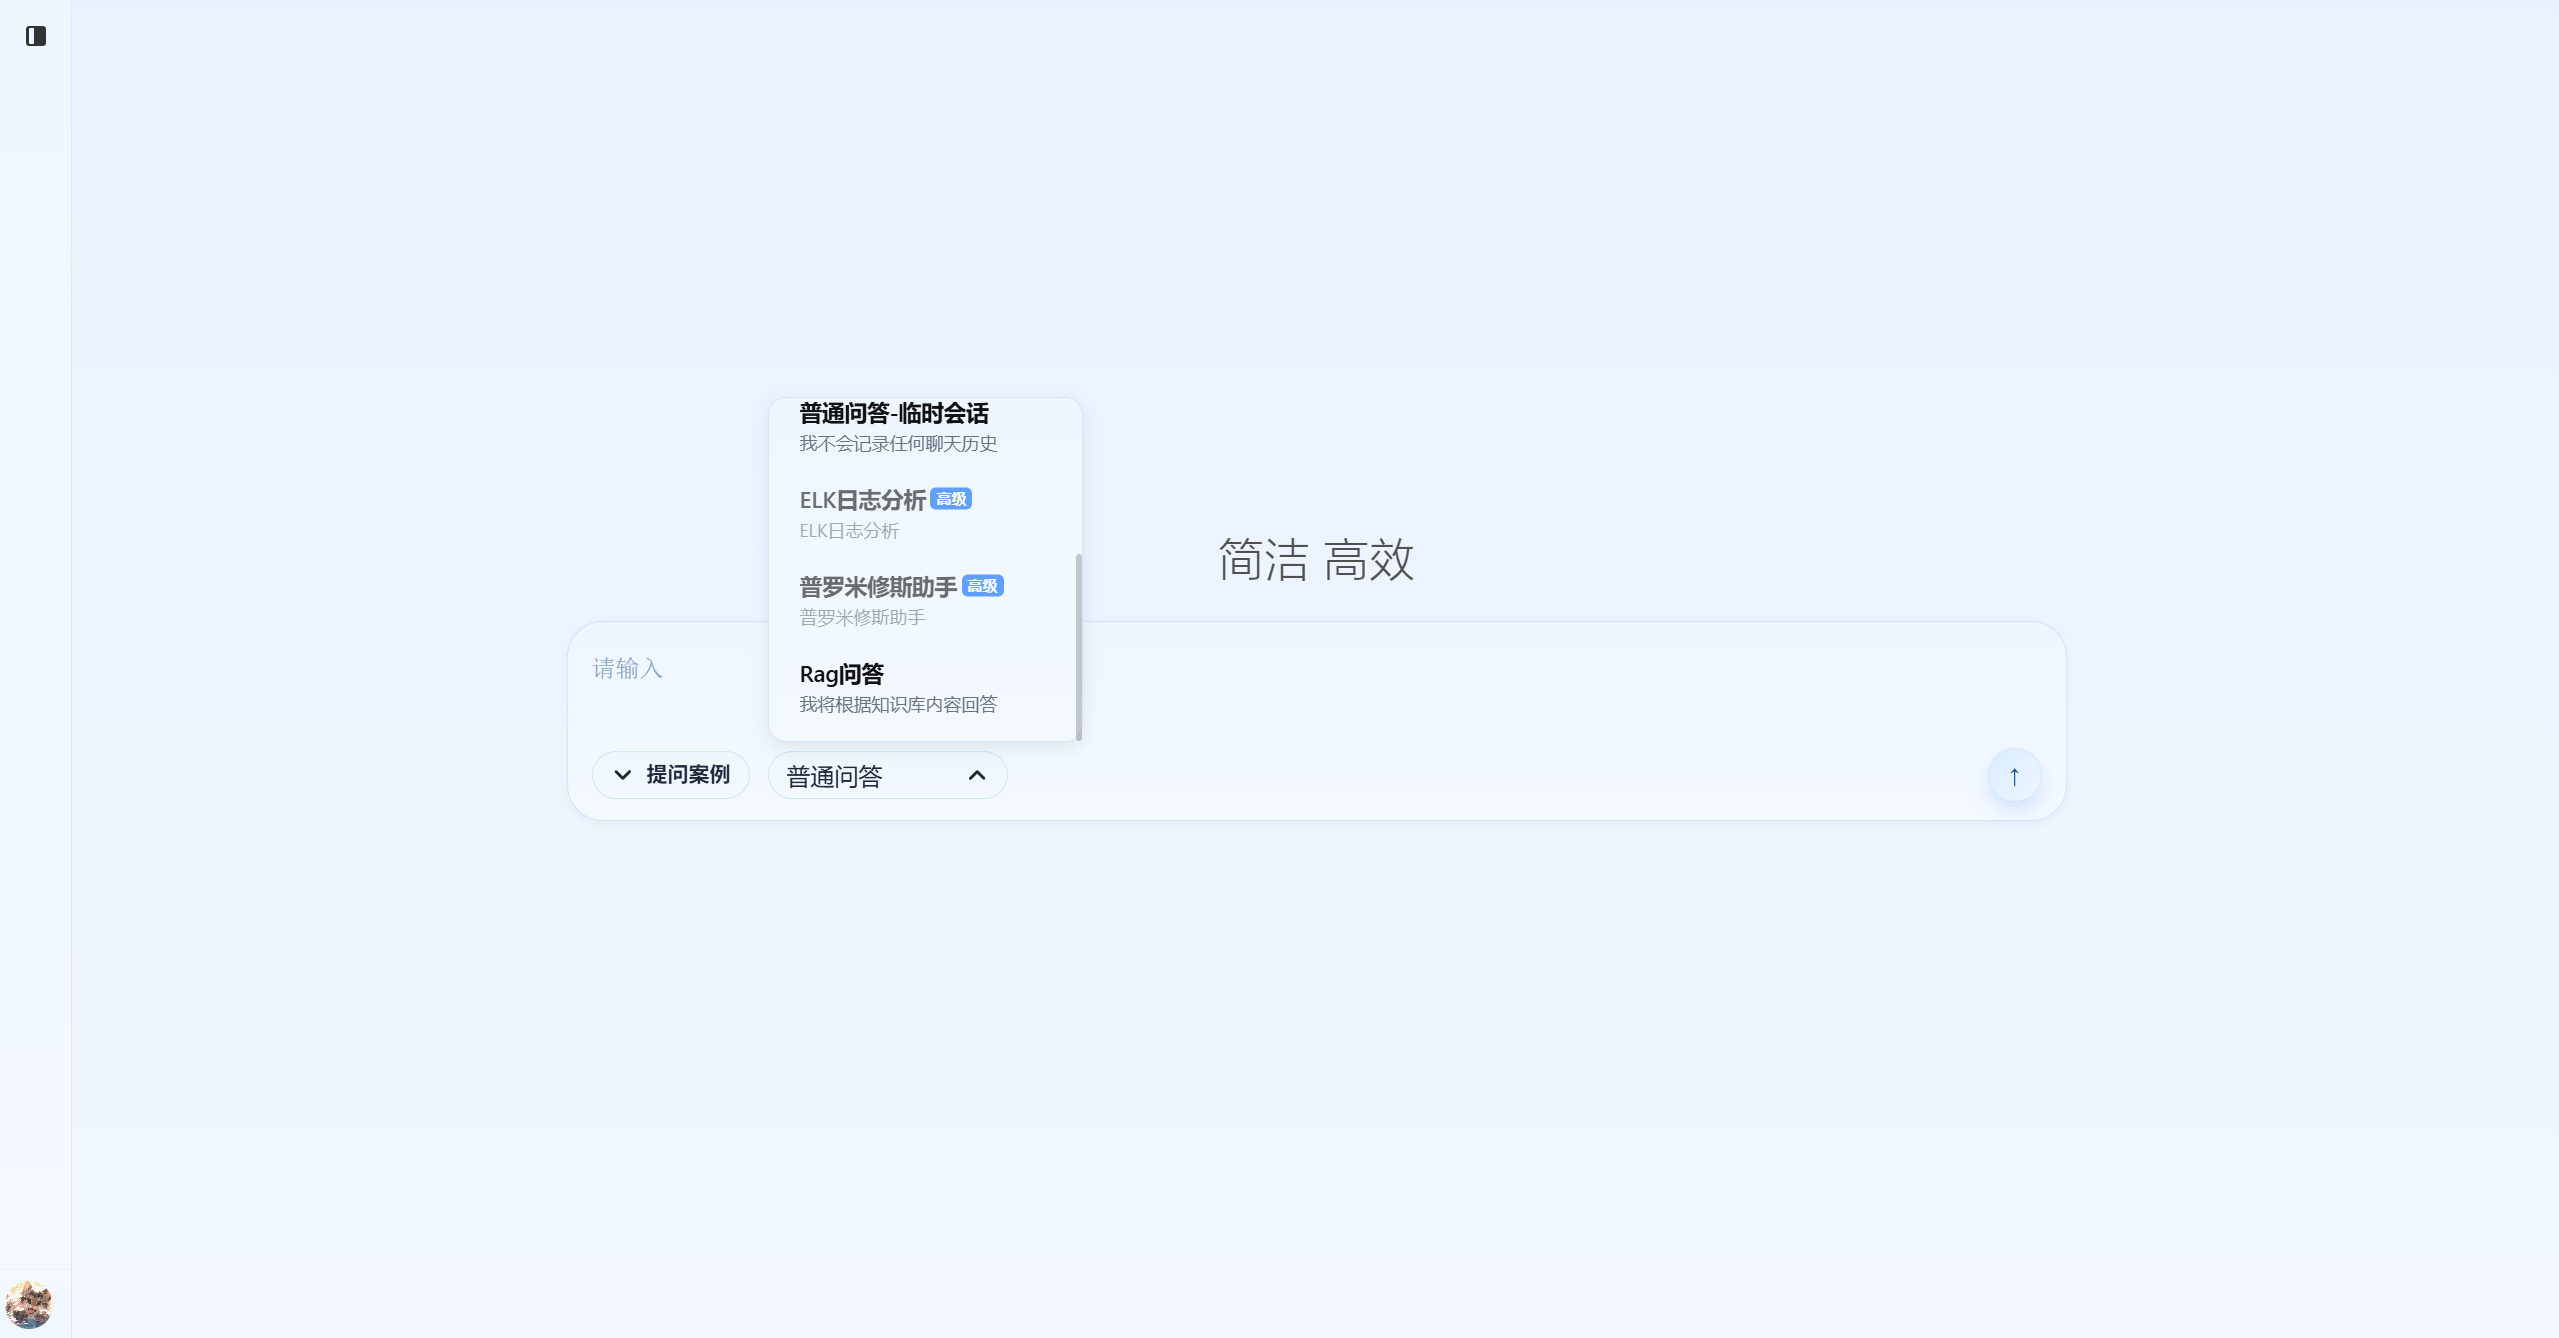Select the Rag问答 option
The image size is (2559, 1338).
pyautogui.click(x=841, y=675)
